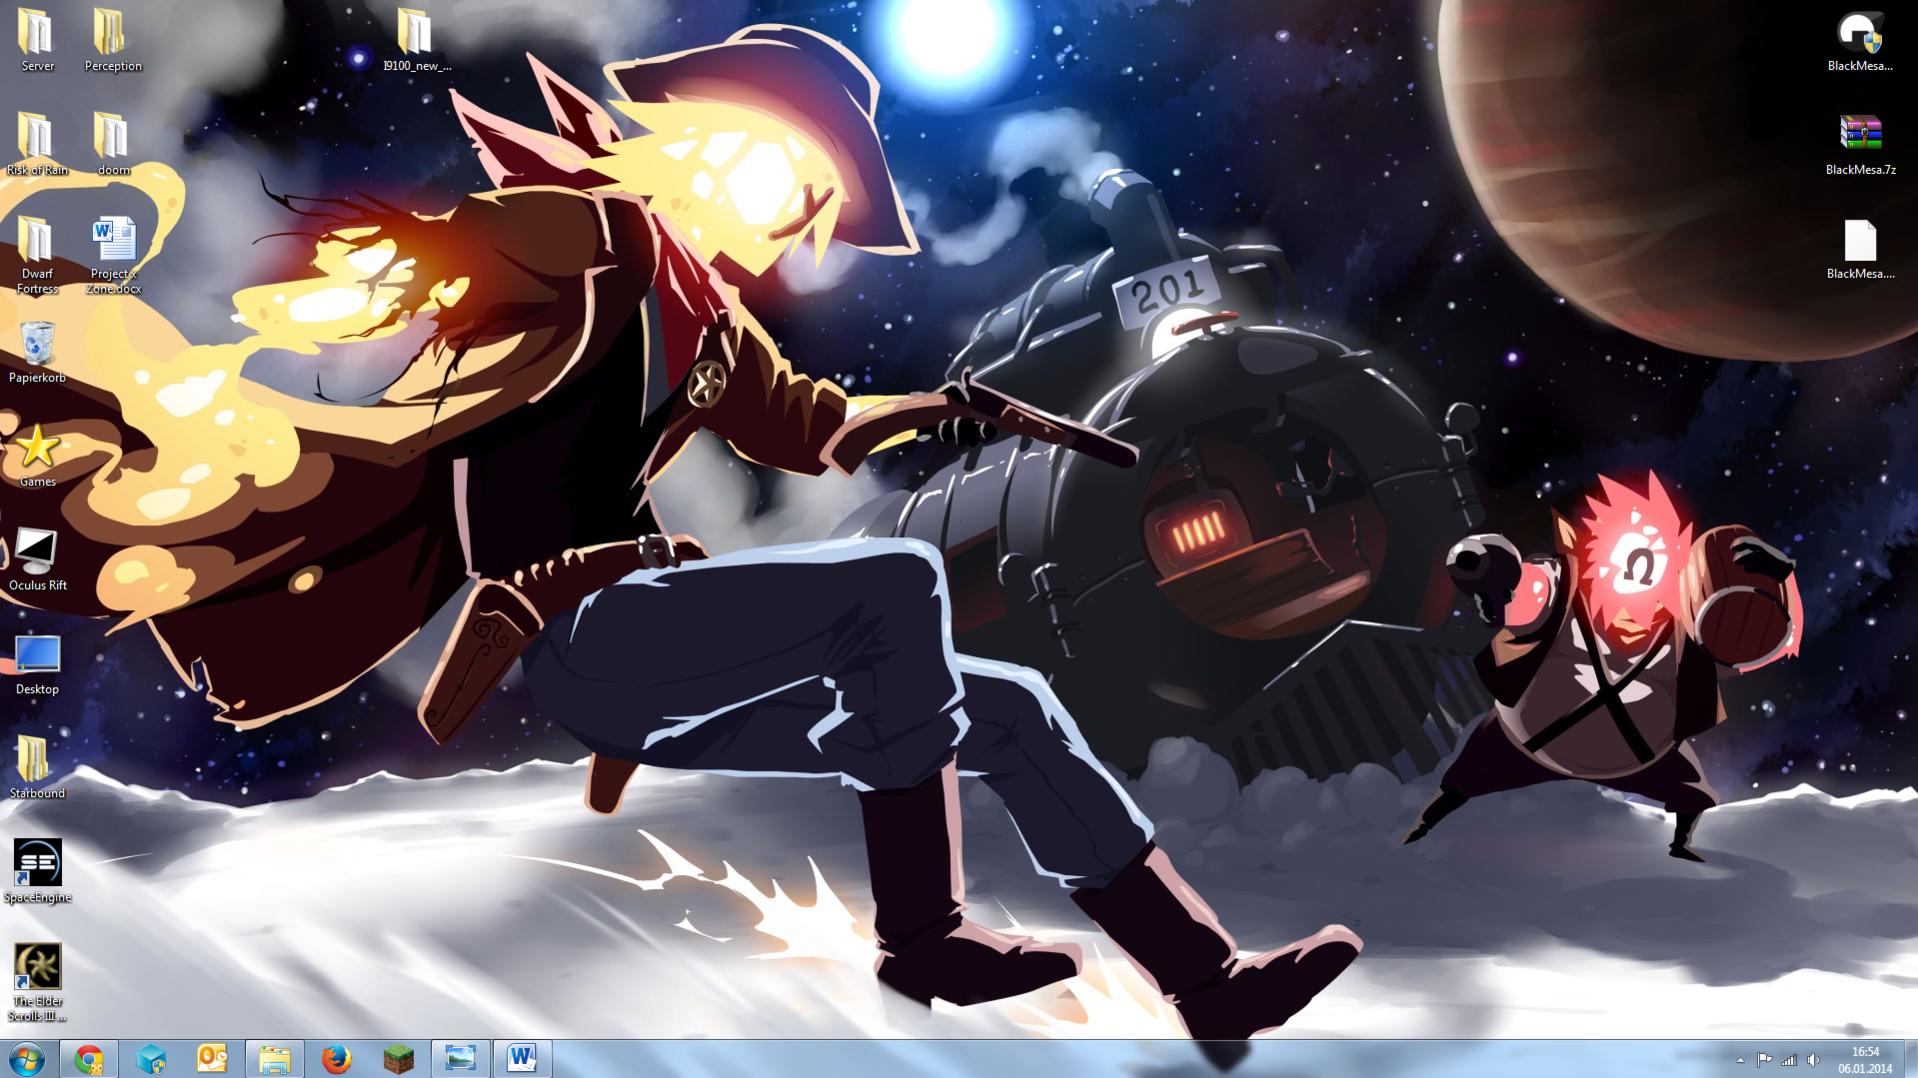Open the Action Center flag icon
This screenshot has height=1078, width=1918.
click(x=1764, y=1060)
